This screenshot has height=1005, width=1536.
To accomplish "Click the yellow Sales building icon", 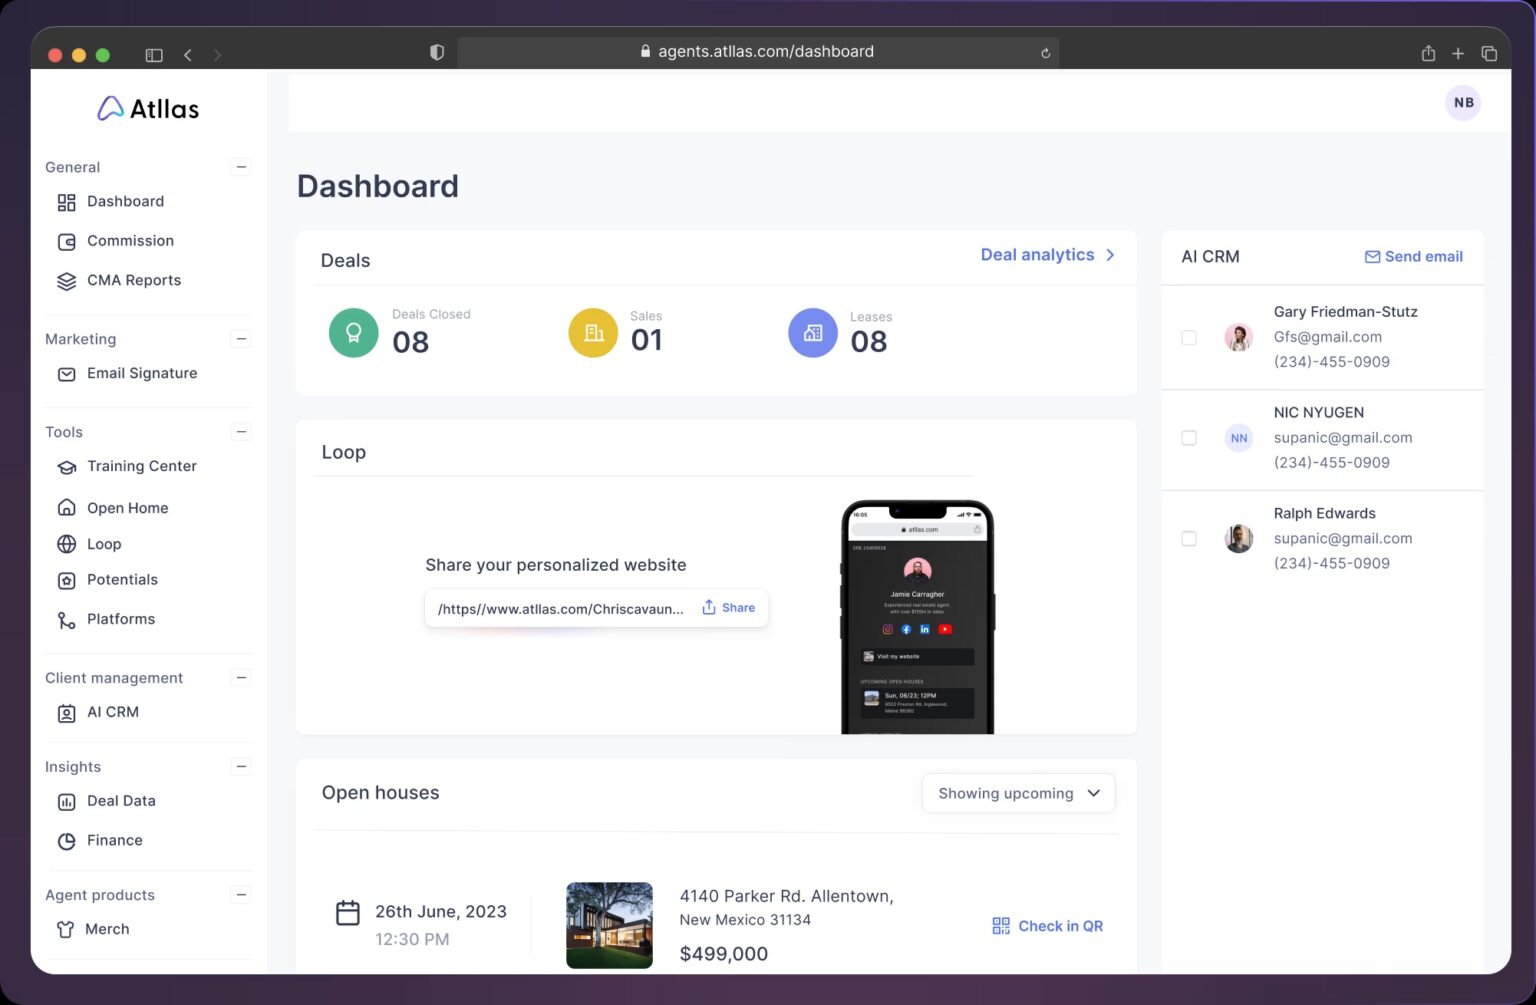I will point(593,333).
